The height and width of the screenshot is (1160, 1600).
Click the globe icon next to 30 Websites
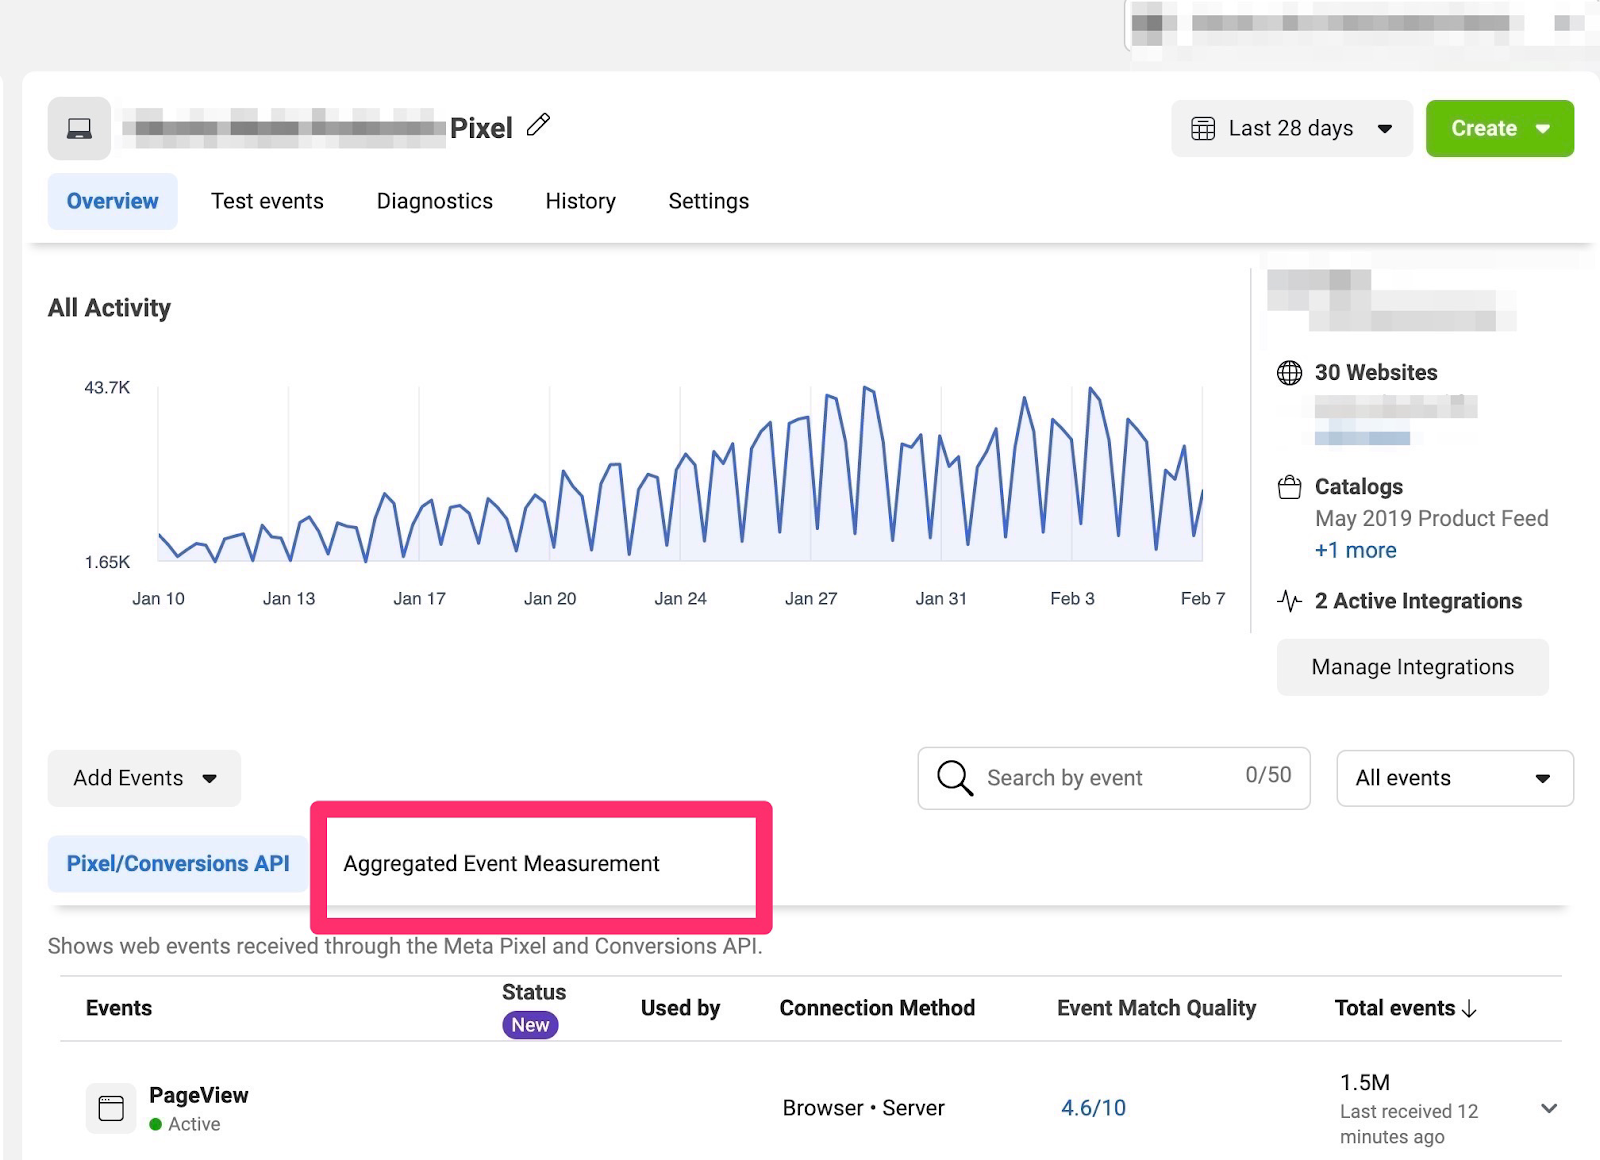1289,373
